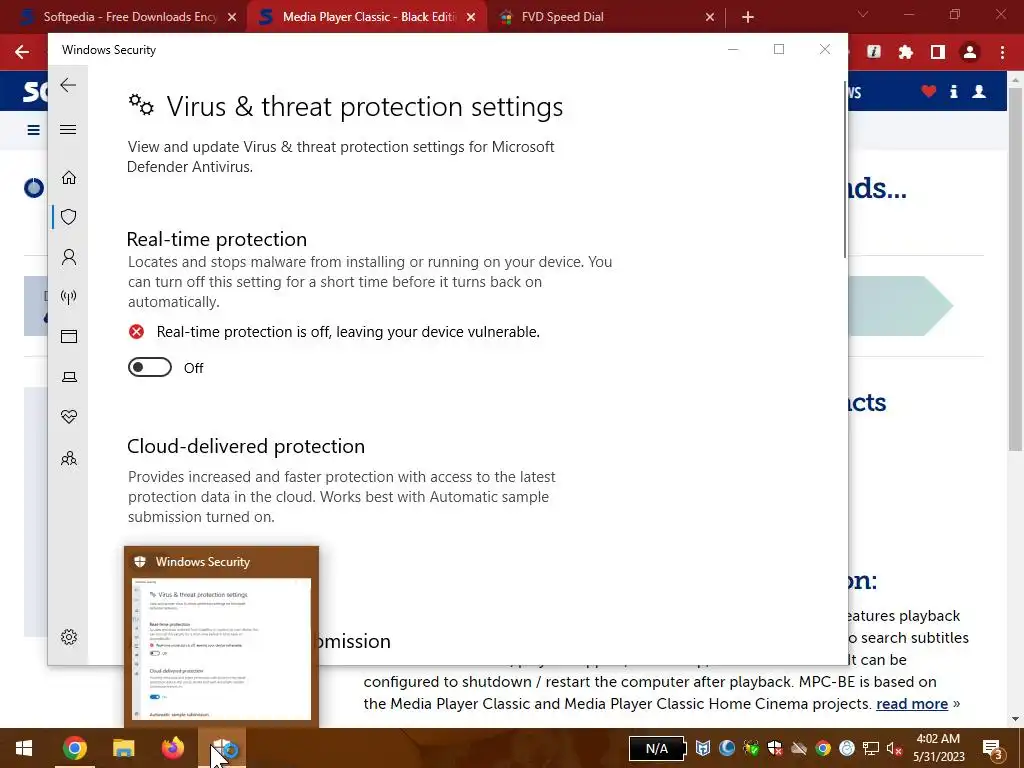Click the user account icon on Softpedia
Image resolution: width=1024 pixels, height=768 pixels.
point(979,91)
